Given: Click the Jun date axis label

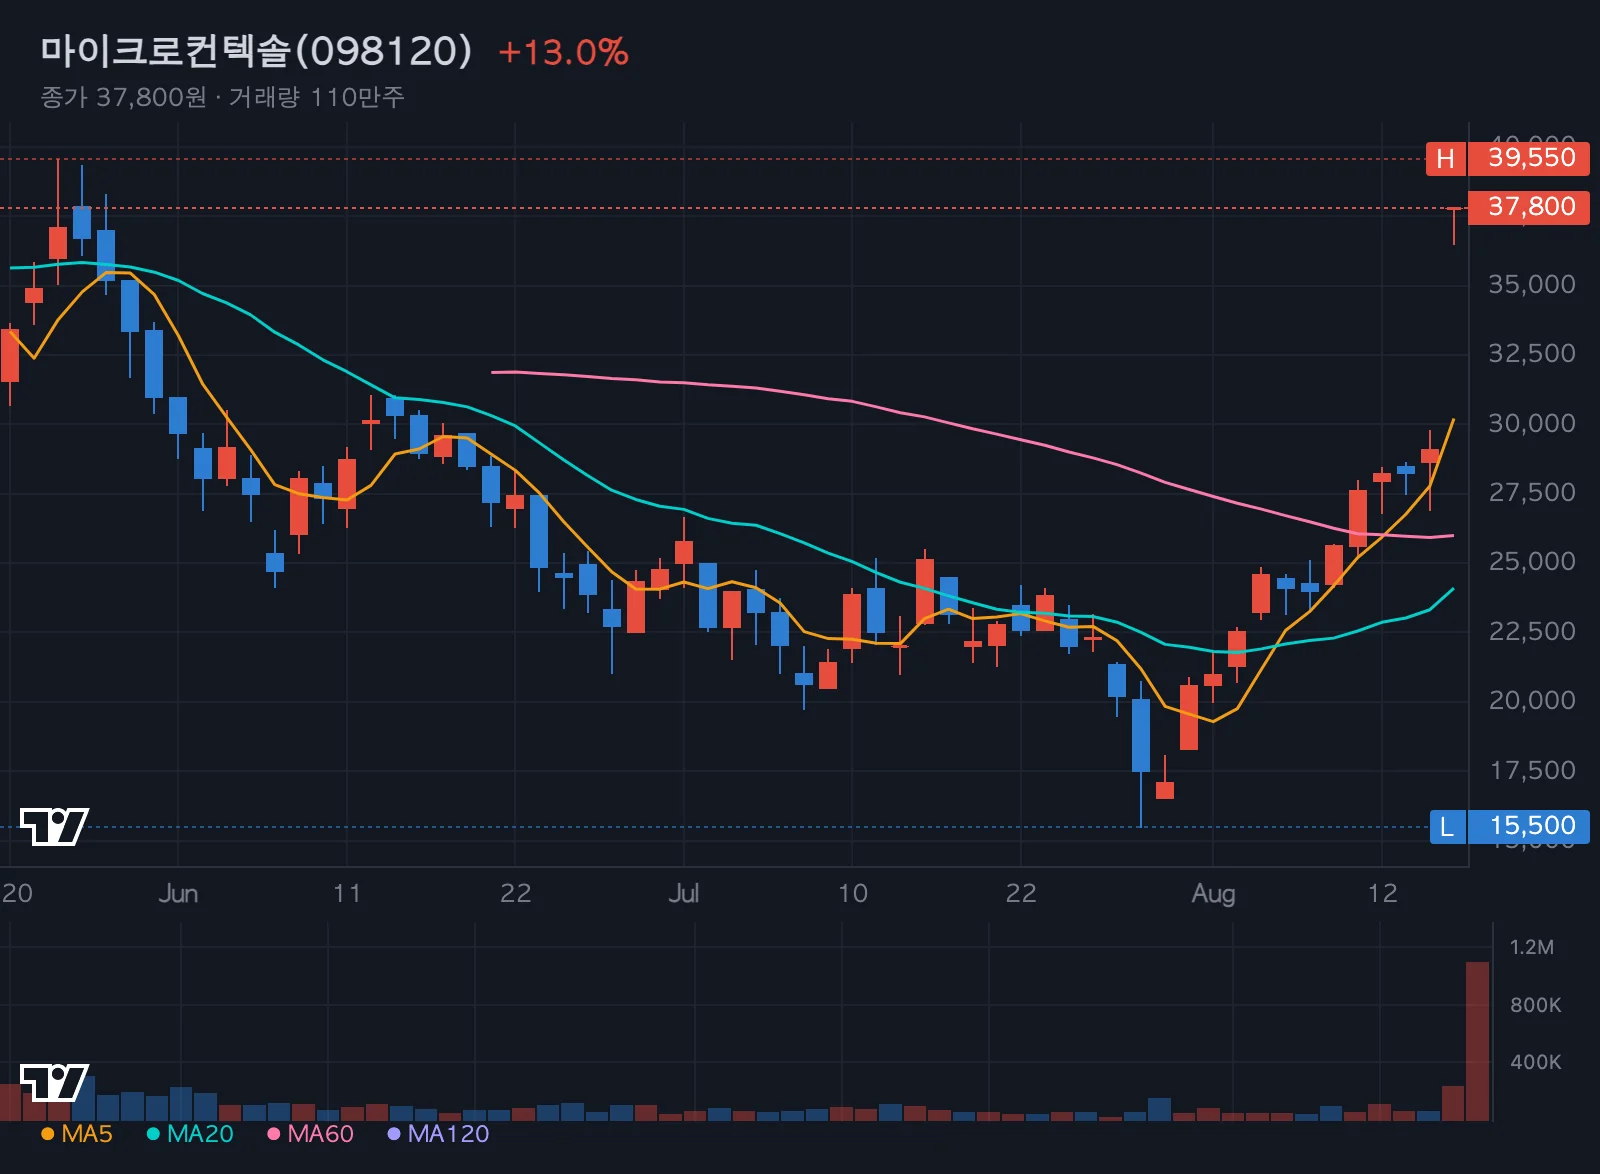Looking at the screenshot, I should (178, 893).
